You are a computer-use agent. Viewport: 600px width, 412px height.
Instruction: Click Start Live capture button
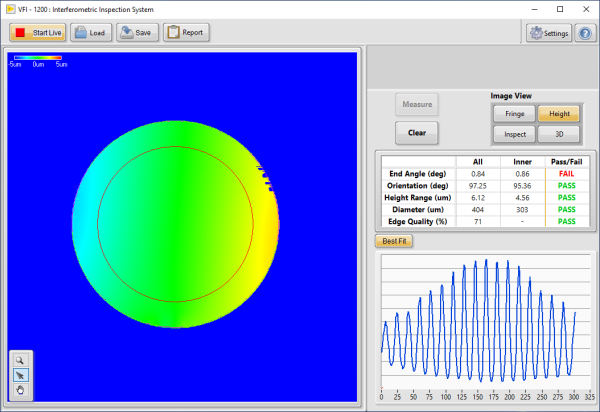38,32
